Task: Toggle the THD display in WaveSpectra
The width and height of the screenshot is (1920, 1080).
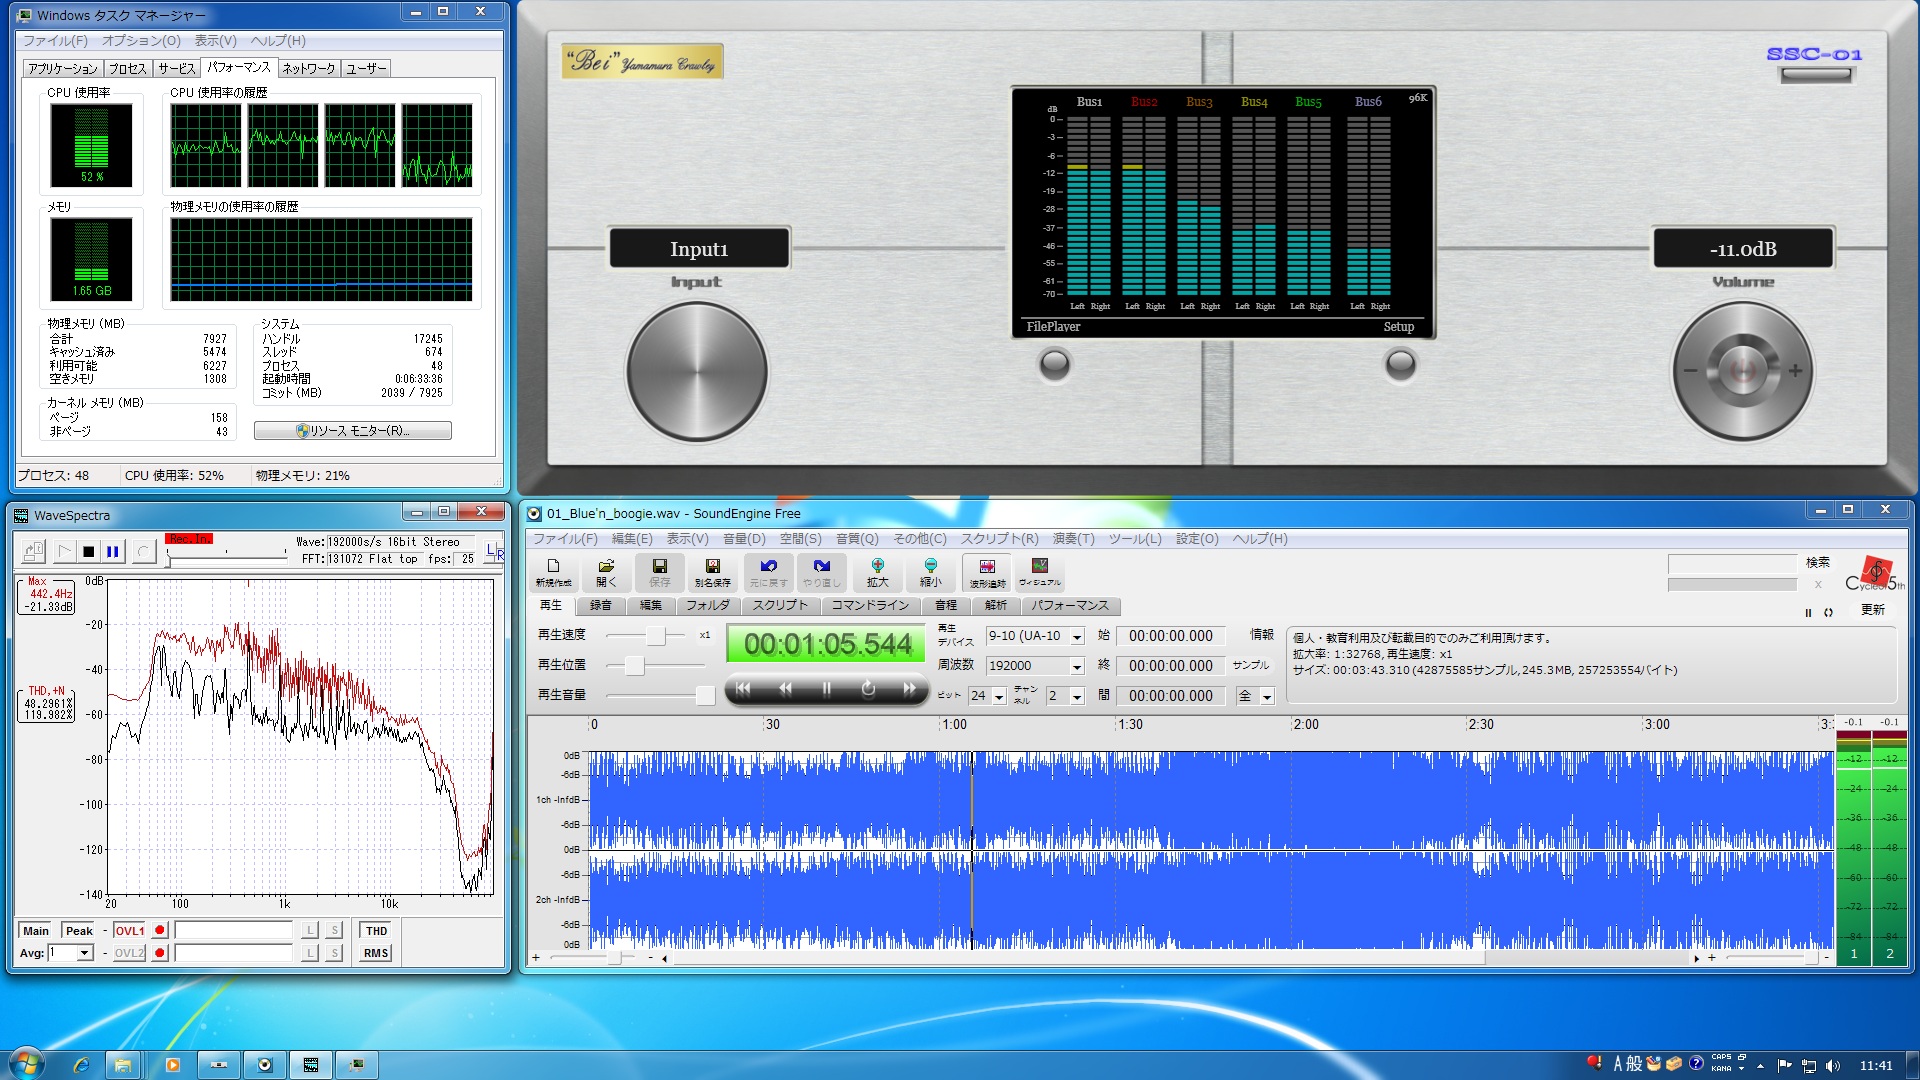Action: (x=376, y=931)
